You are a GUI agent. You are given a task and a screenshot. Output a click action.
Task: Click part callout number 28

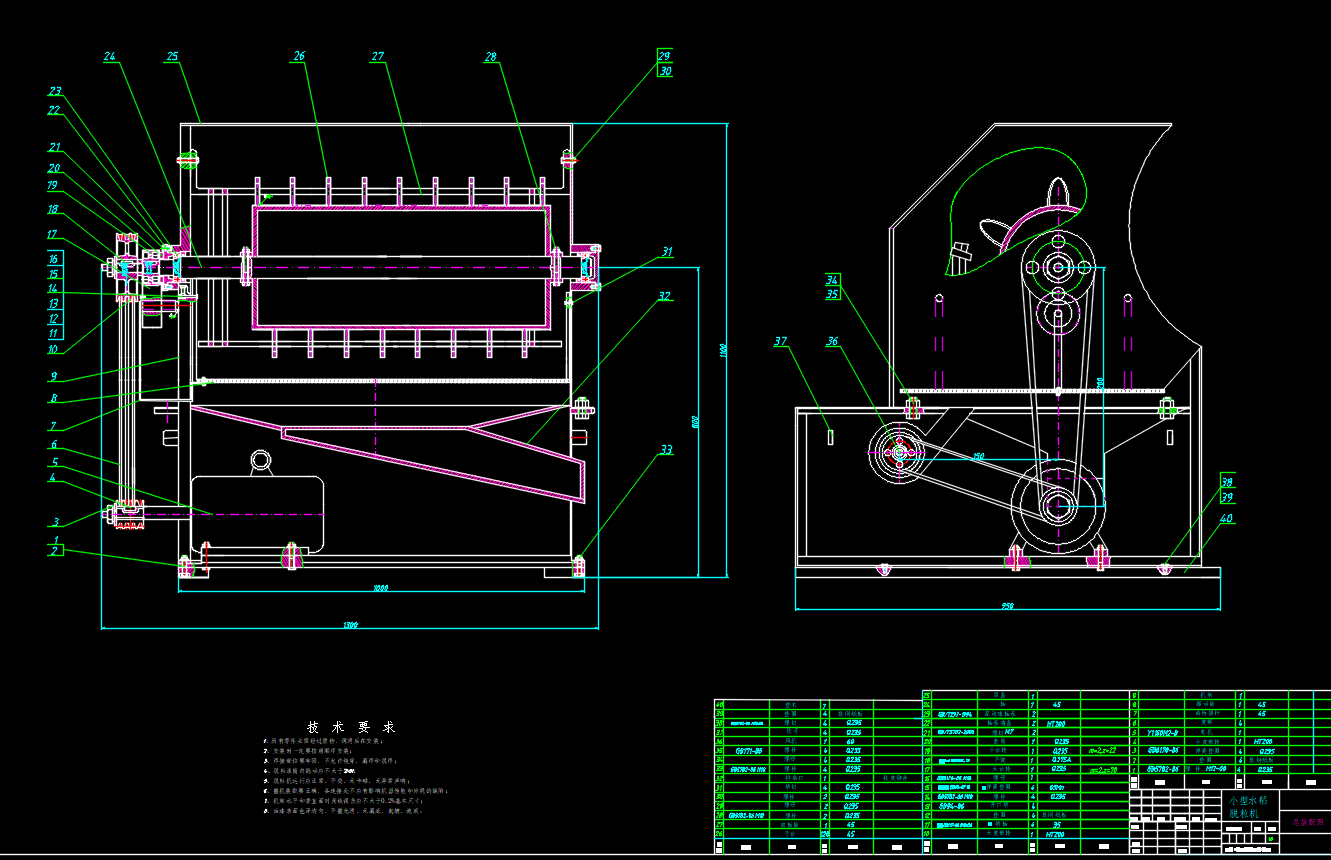point(490,57)
